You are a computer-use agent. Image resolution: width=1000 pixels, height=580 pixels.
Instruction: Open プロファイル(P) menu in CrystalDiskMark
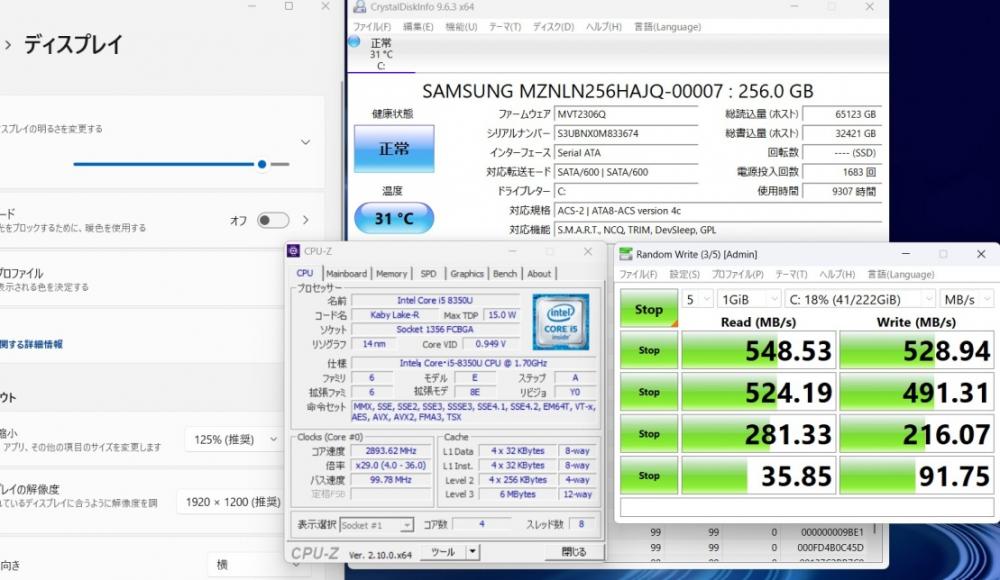[x=737, y=274]
